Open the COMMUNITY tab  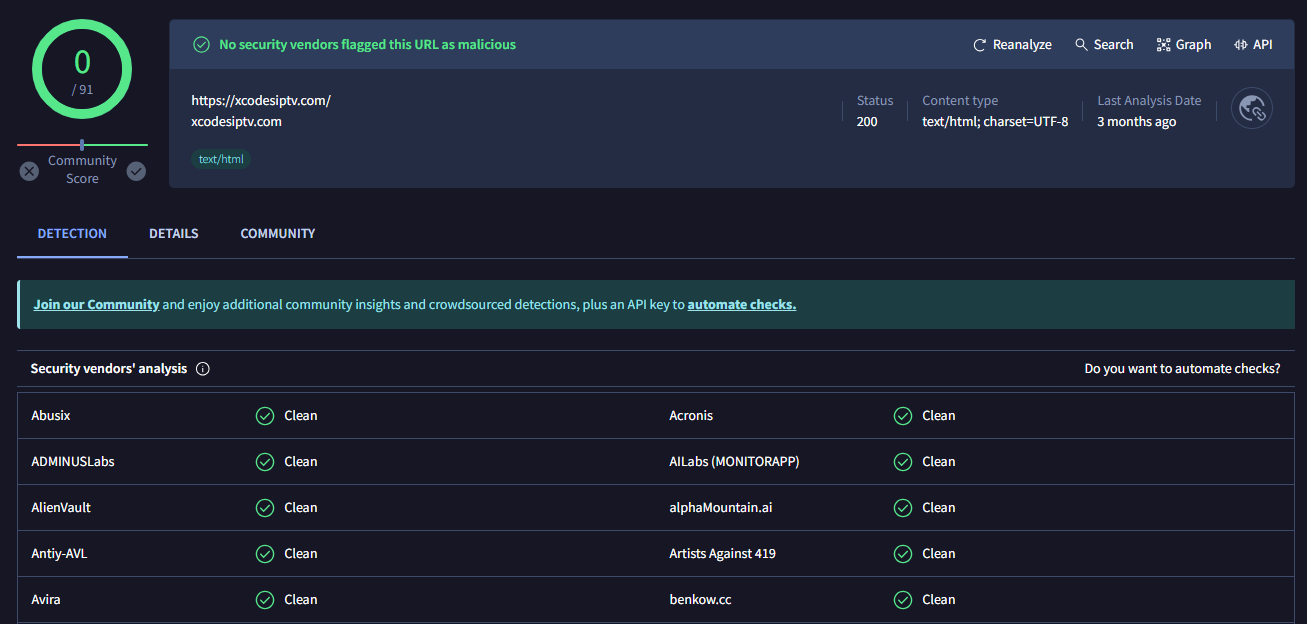click(277, 233)
